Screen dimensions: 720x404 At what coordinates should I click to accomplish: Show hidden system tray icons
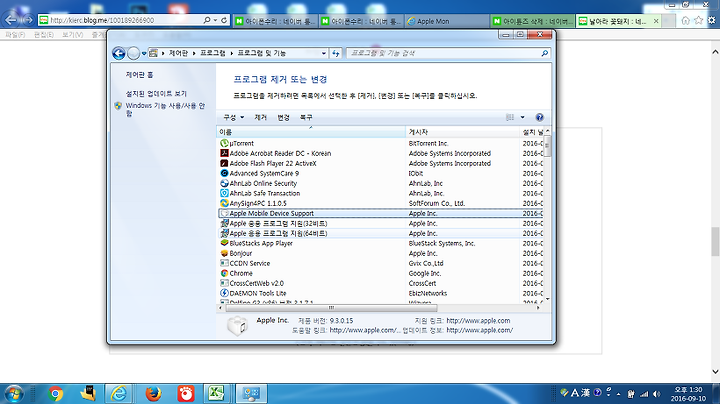[619, 394]
